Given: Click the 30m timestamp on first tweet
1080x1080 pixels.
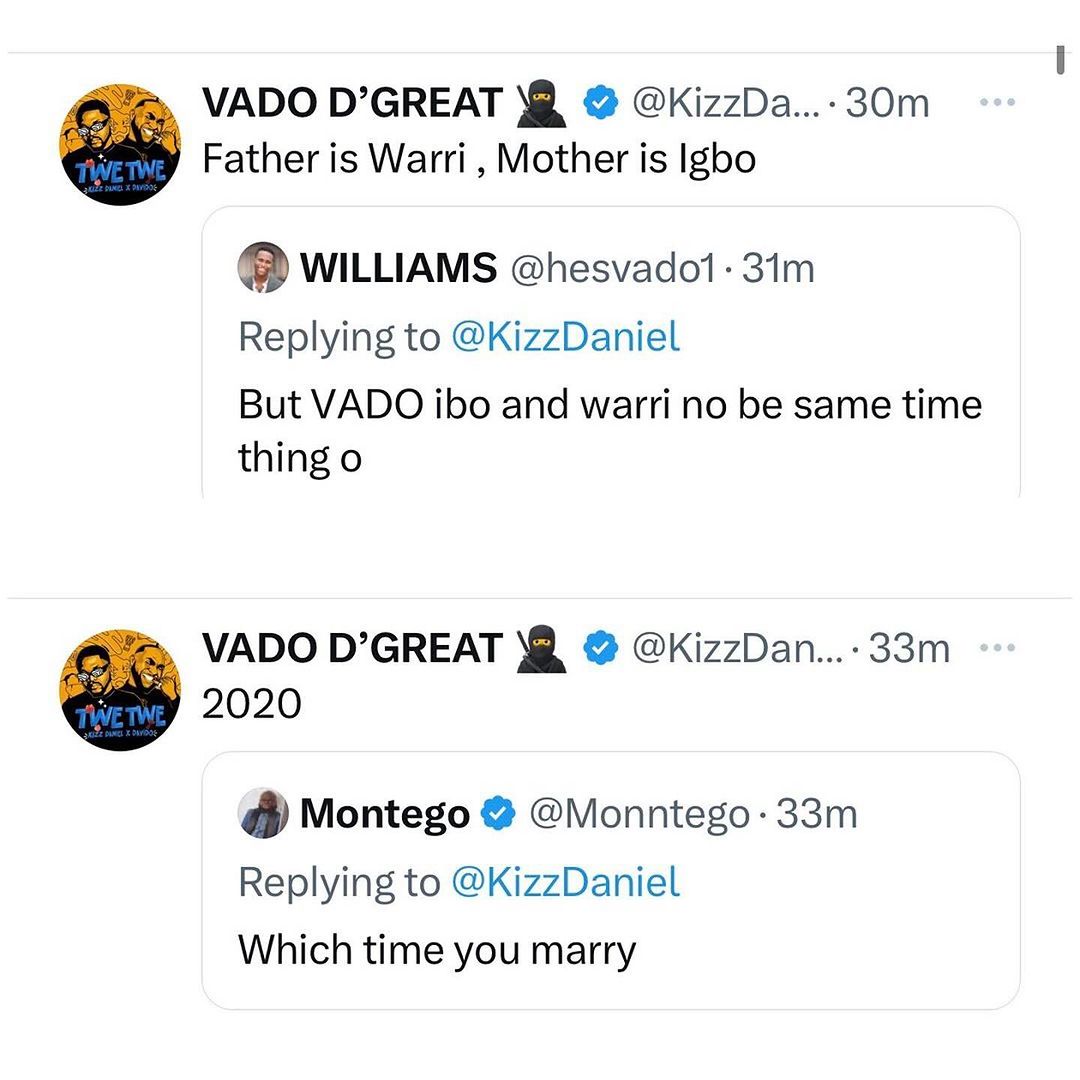Looking at the screenshot, I should coord(888,103).
